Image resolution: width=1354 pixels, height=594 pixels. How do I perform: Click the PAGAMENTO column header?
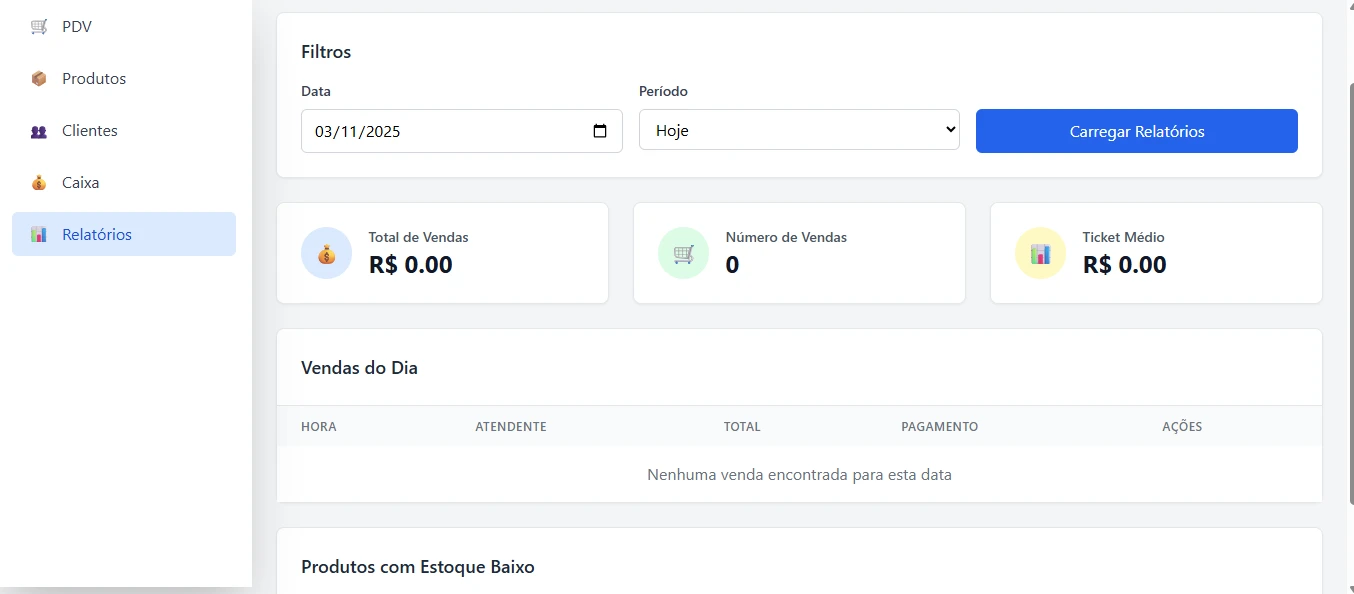pyautogui.click(x=939, y=427)
